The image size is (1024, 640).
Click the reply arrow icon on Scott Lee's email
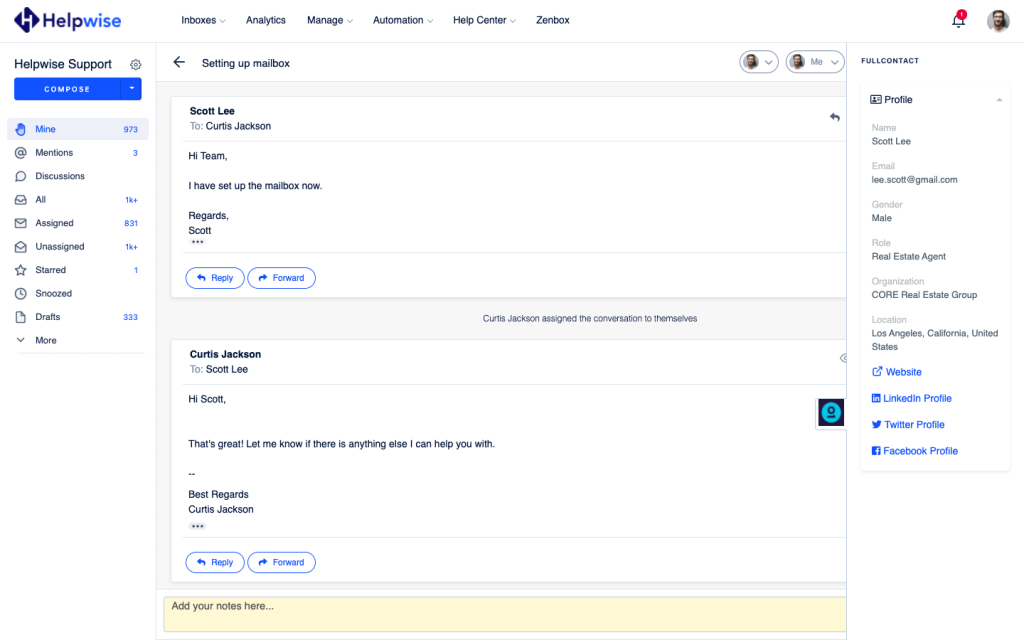pos(834,117)
